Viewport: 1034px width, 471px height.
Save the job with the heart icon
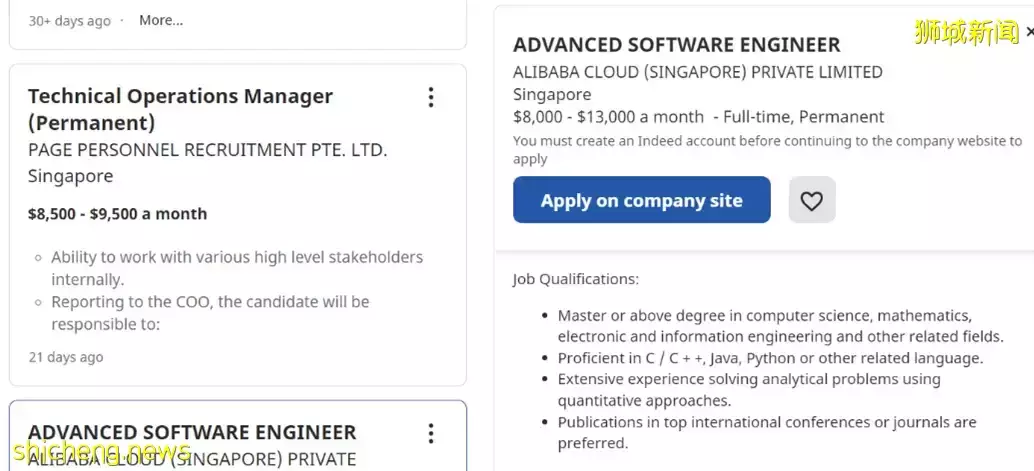click(x=811, y=200)
